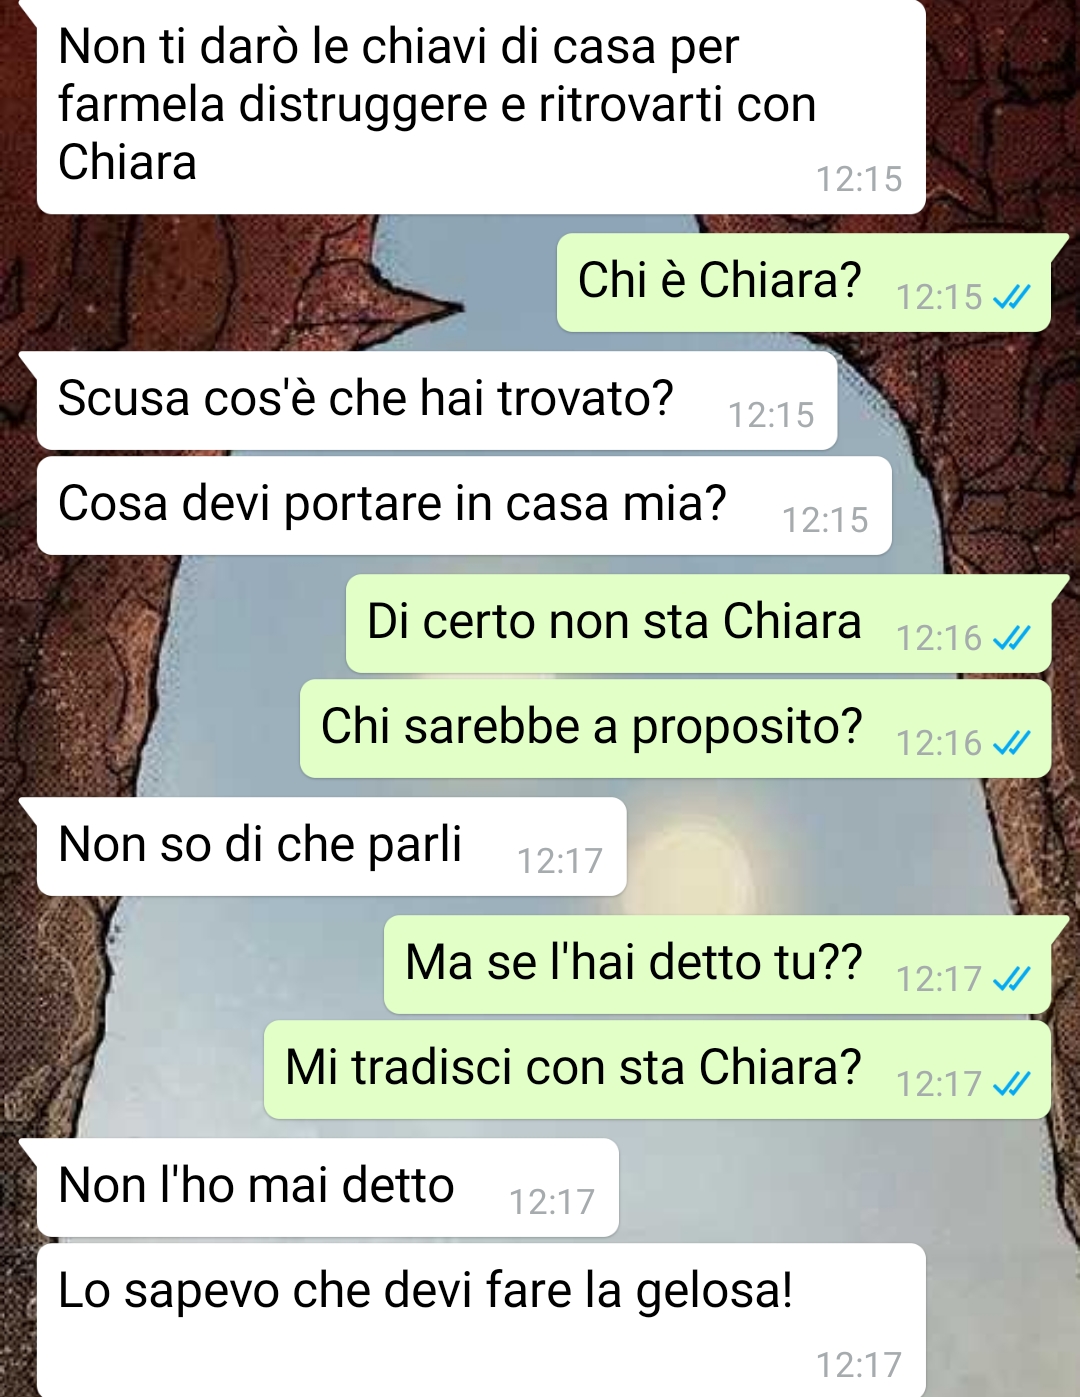The height and width of the screenshot is (1397, 1080).
Task: Tap the double check on 'Di certo non sta Chiara'
Action: (x=1012, y=638)
